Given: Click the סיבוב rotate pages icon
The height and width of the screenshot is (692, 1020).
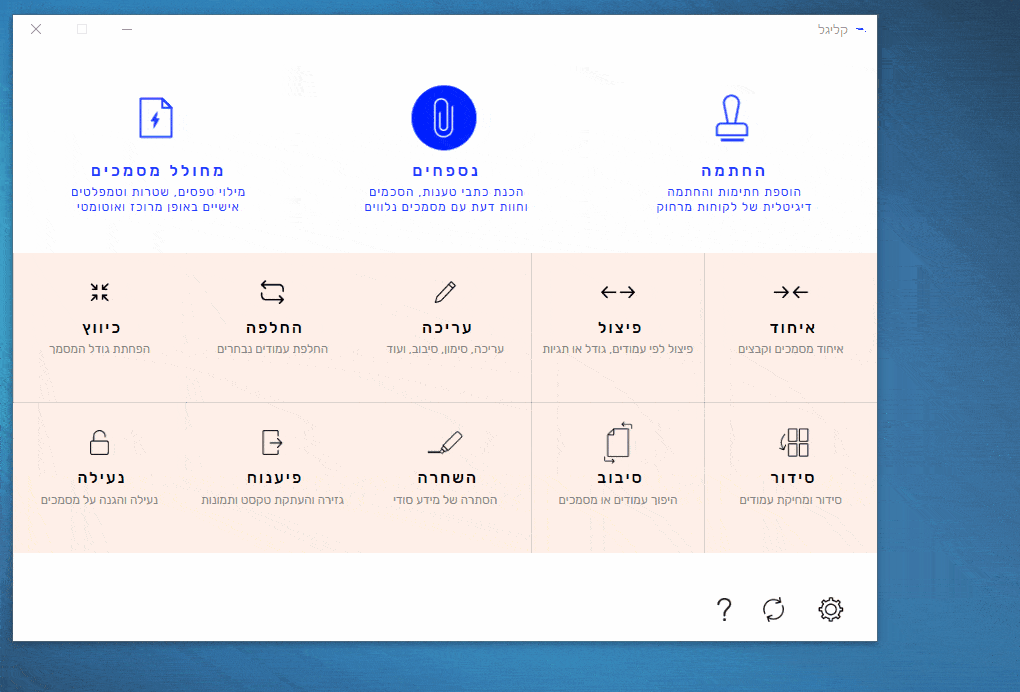Looking at the screenshot, I should 618,442.
